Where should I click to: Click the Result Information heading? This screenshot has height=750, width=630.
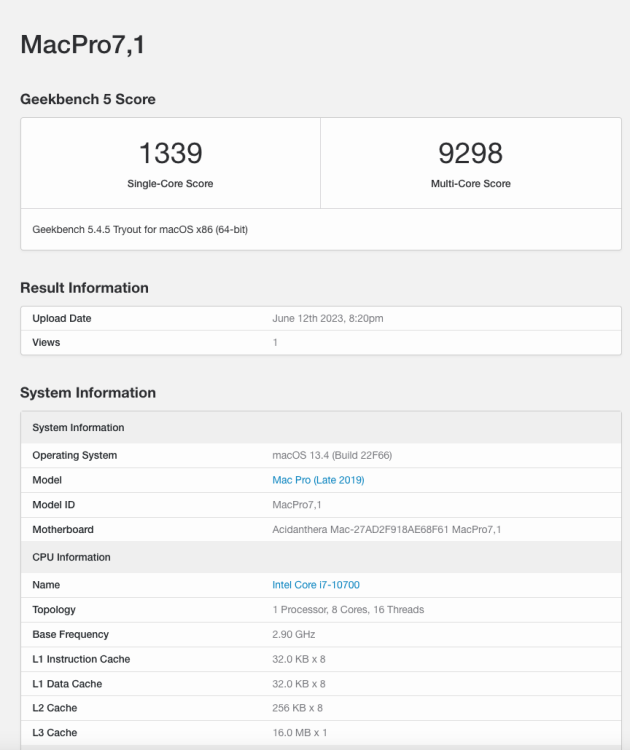84,288
